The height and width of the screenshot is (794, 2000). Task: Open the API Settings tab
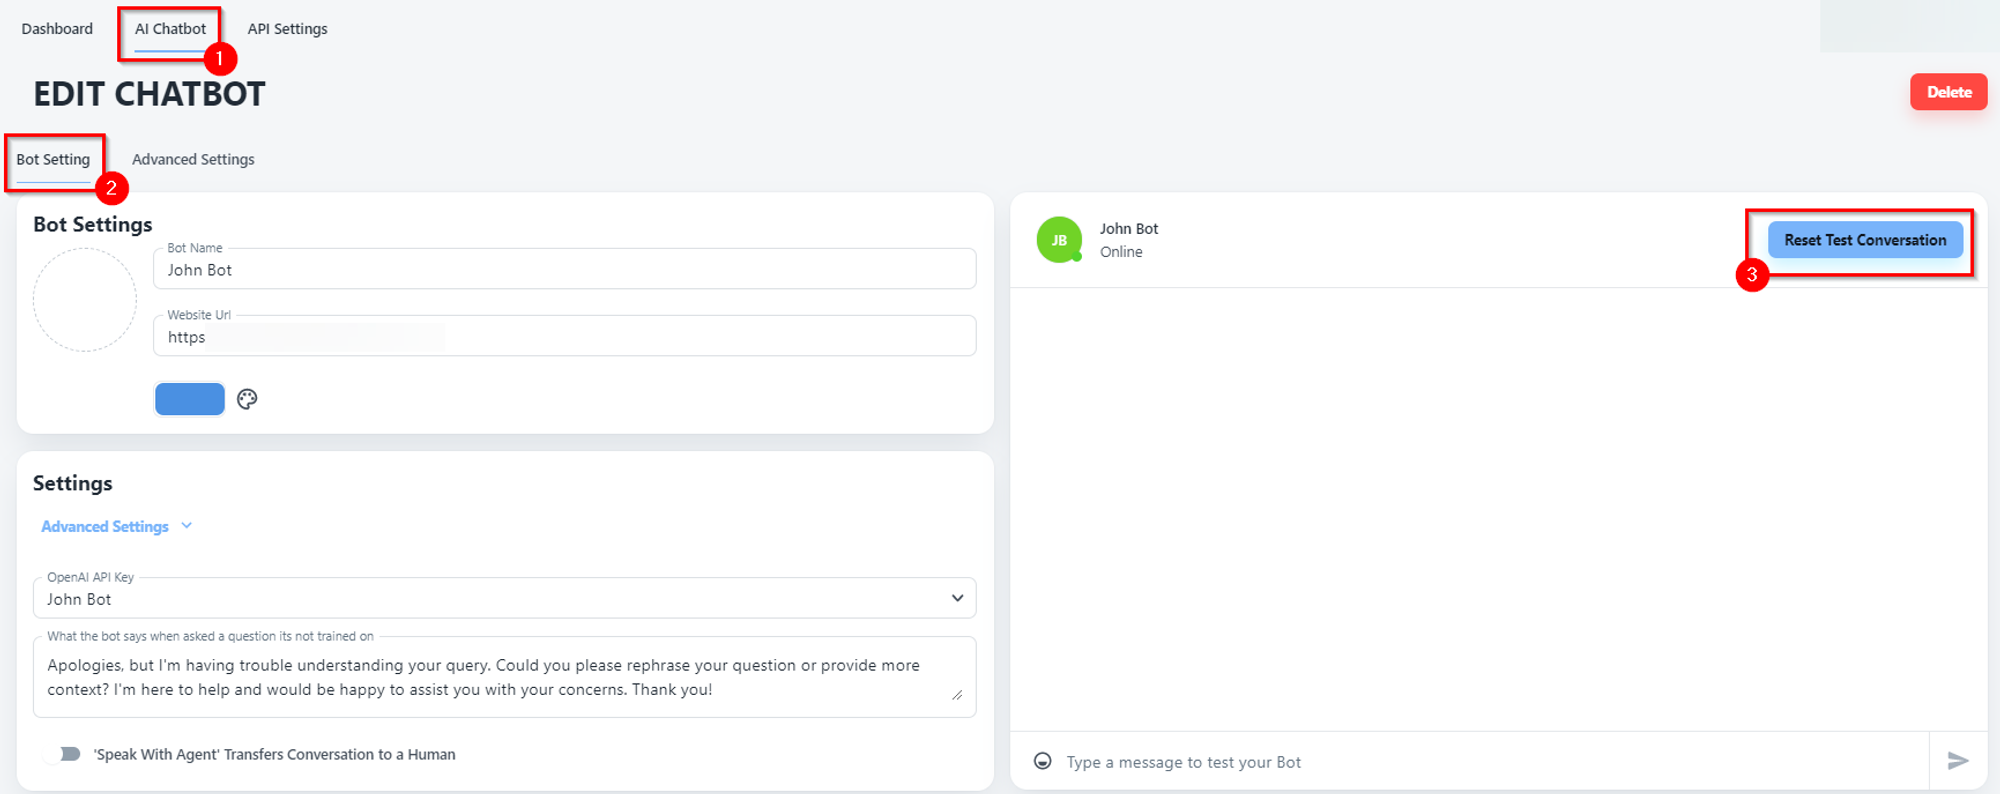tap(287, 29)
